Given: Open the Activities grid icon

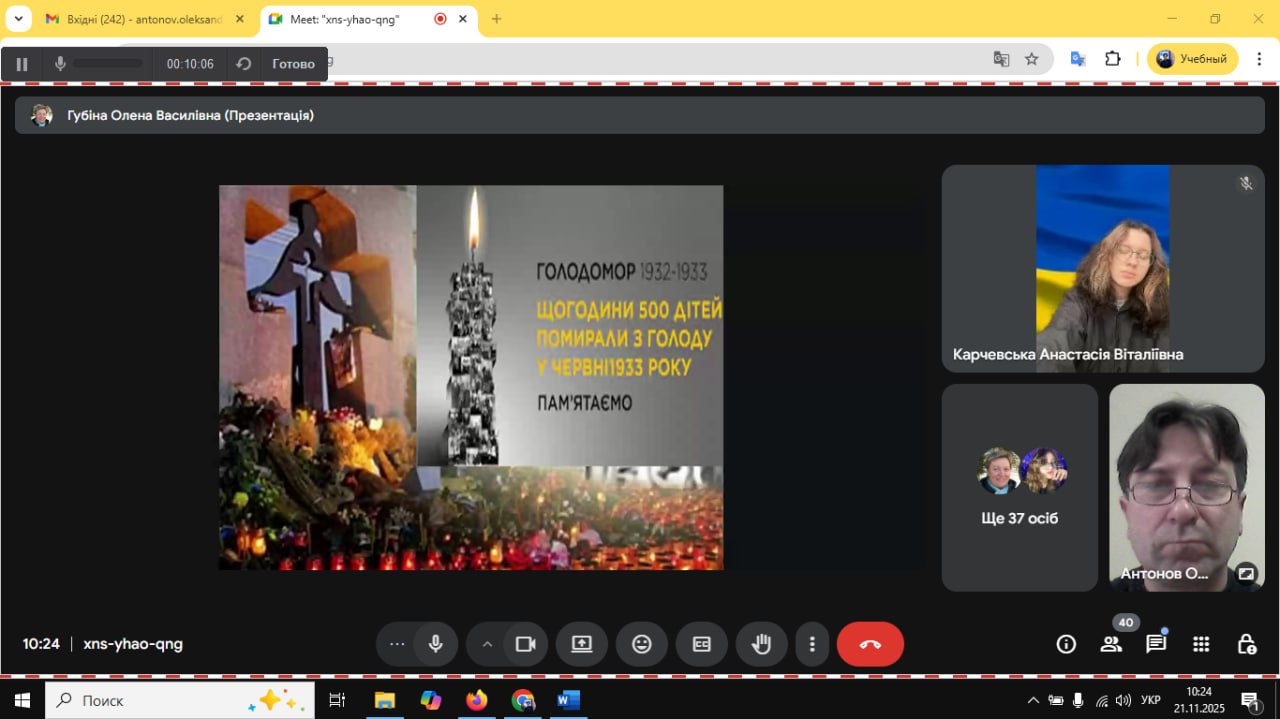Looking at the screenshot, I should point(1201,644).
